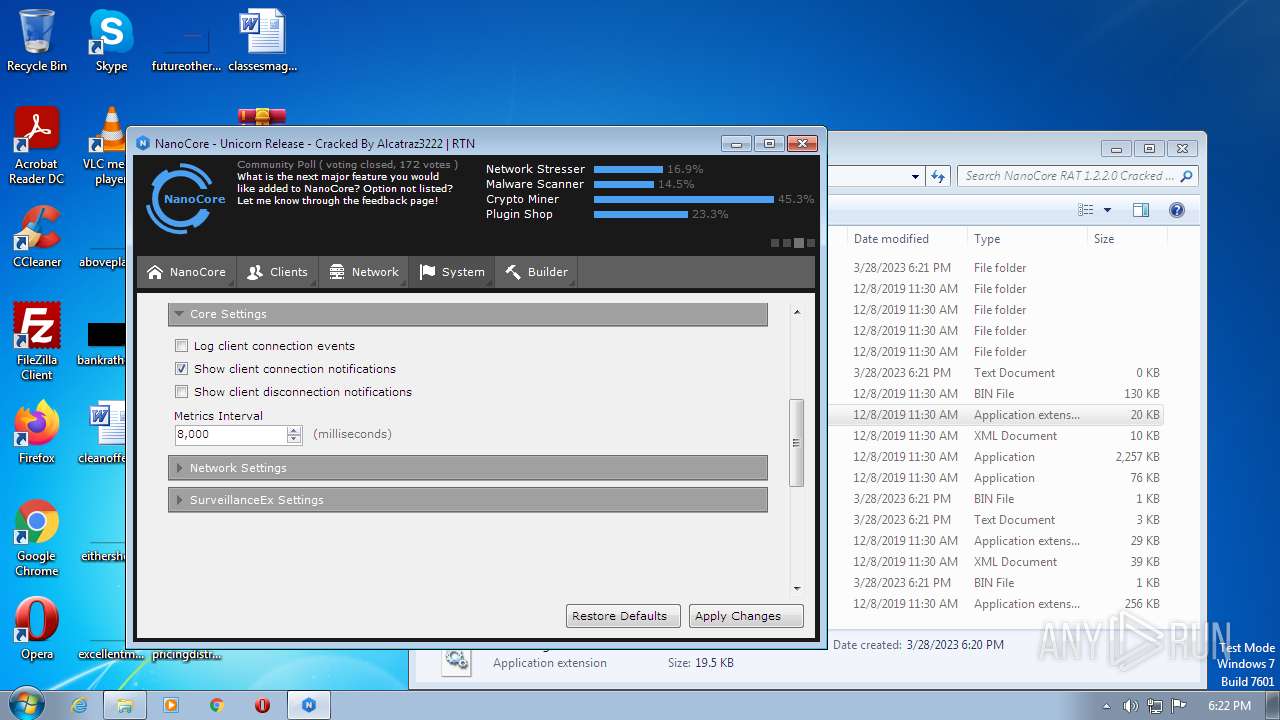Screen dimensions: 1280x720
Task: Open Opera desktop icon
Action: pyautogui.click(x=37, y=629)
